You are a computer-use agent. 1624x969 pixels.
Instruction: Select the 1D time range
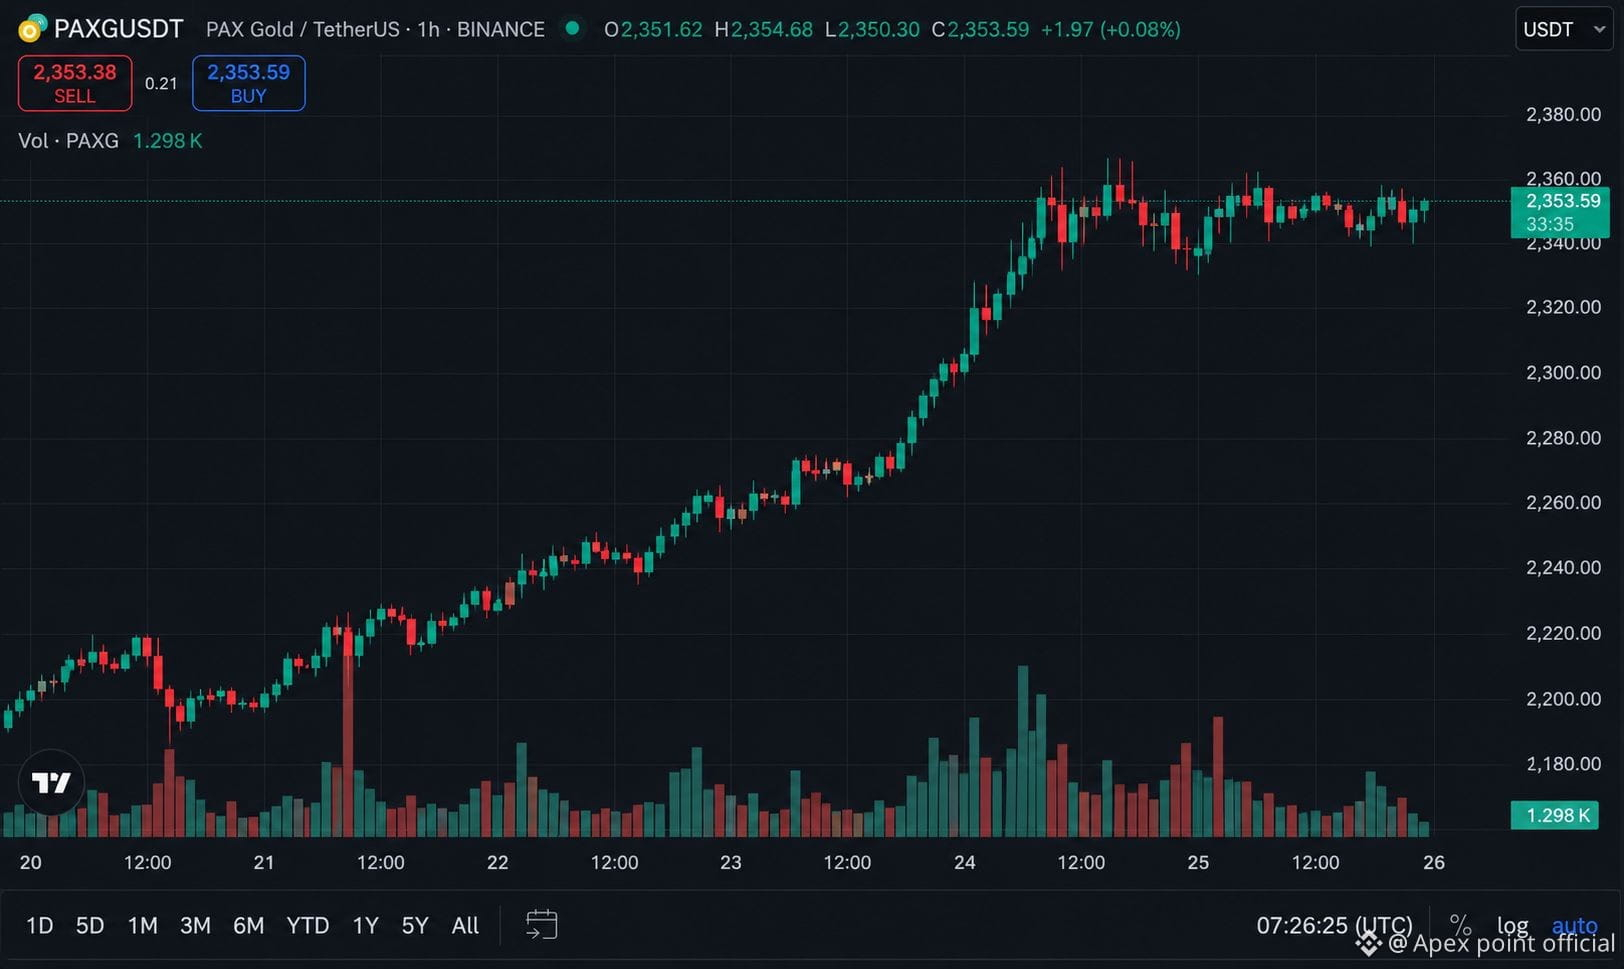pyautogui.click(x=39, y=925)
